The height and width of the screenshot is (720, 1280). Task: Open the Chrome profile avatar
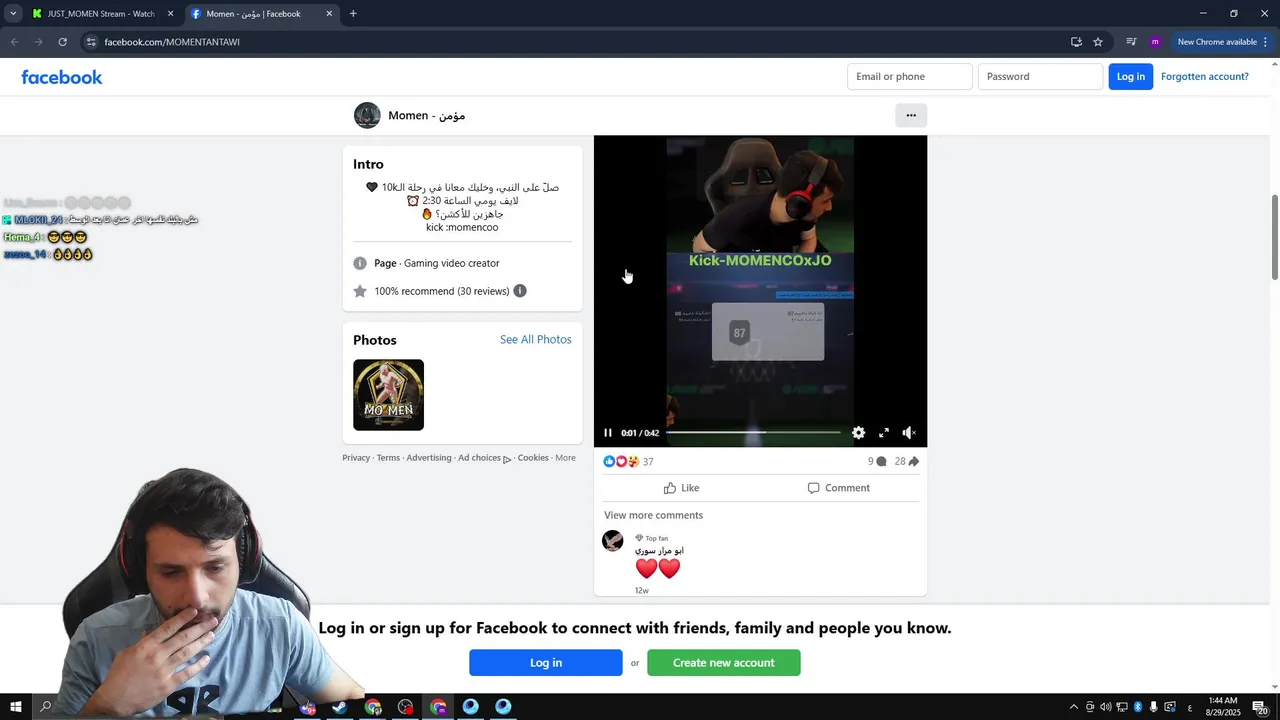click(x=1155, y=42)
